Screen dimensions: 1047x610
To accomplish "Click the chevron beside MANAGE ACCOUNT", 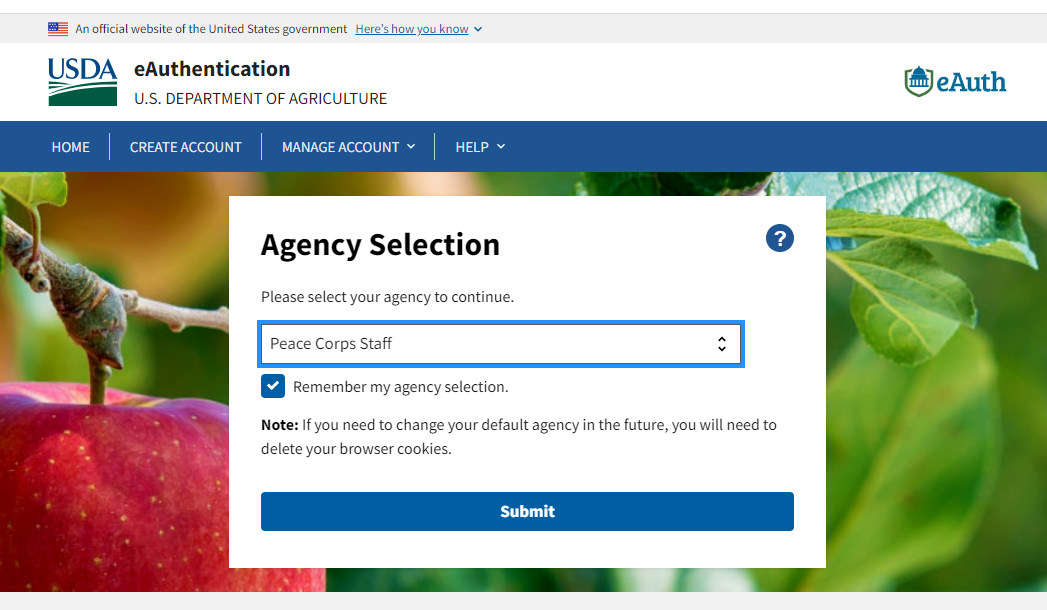I will (411, 146).
